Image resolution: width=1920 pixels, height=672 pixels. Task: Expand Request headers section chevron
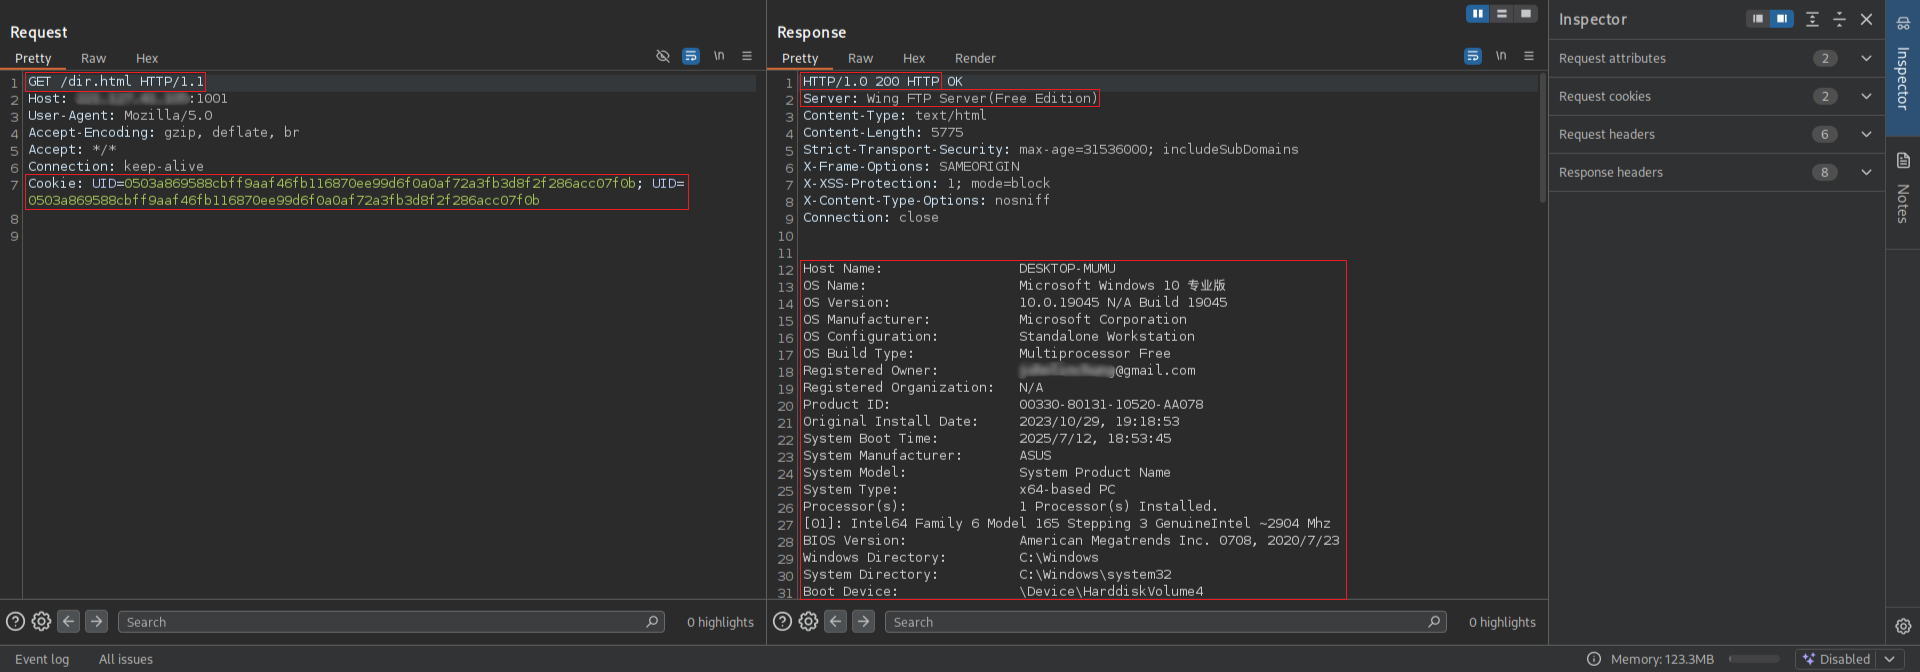point(1866,134)
